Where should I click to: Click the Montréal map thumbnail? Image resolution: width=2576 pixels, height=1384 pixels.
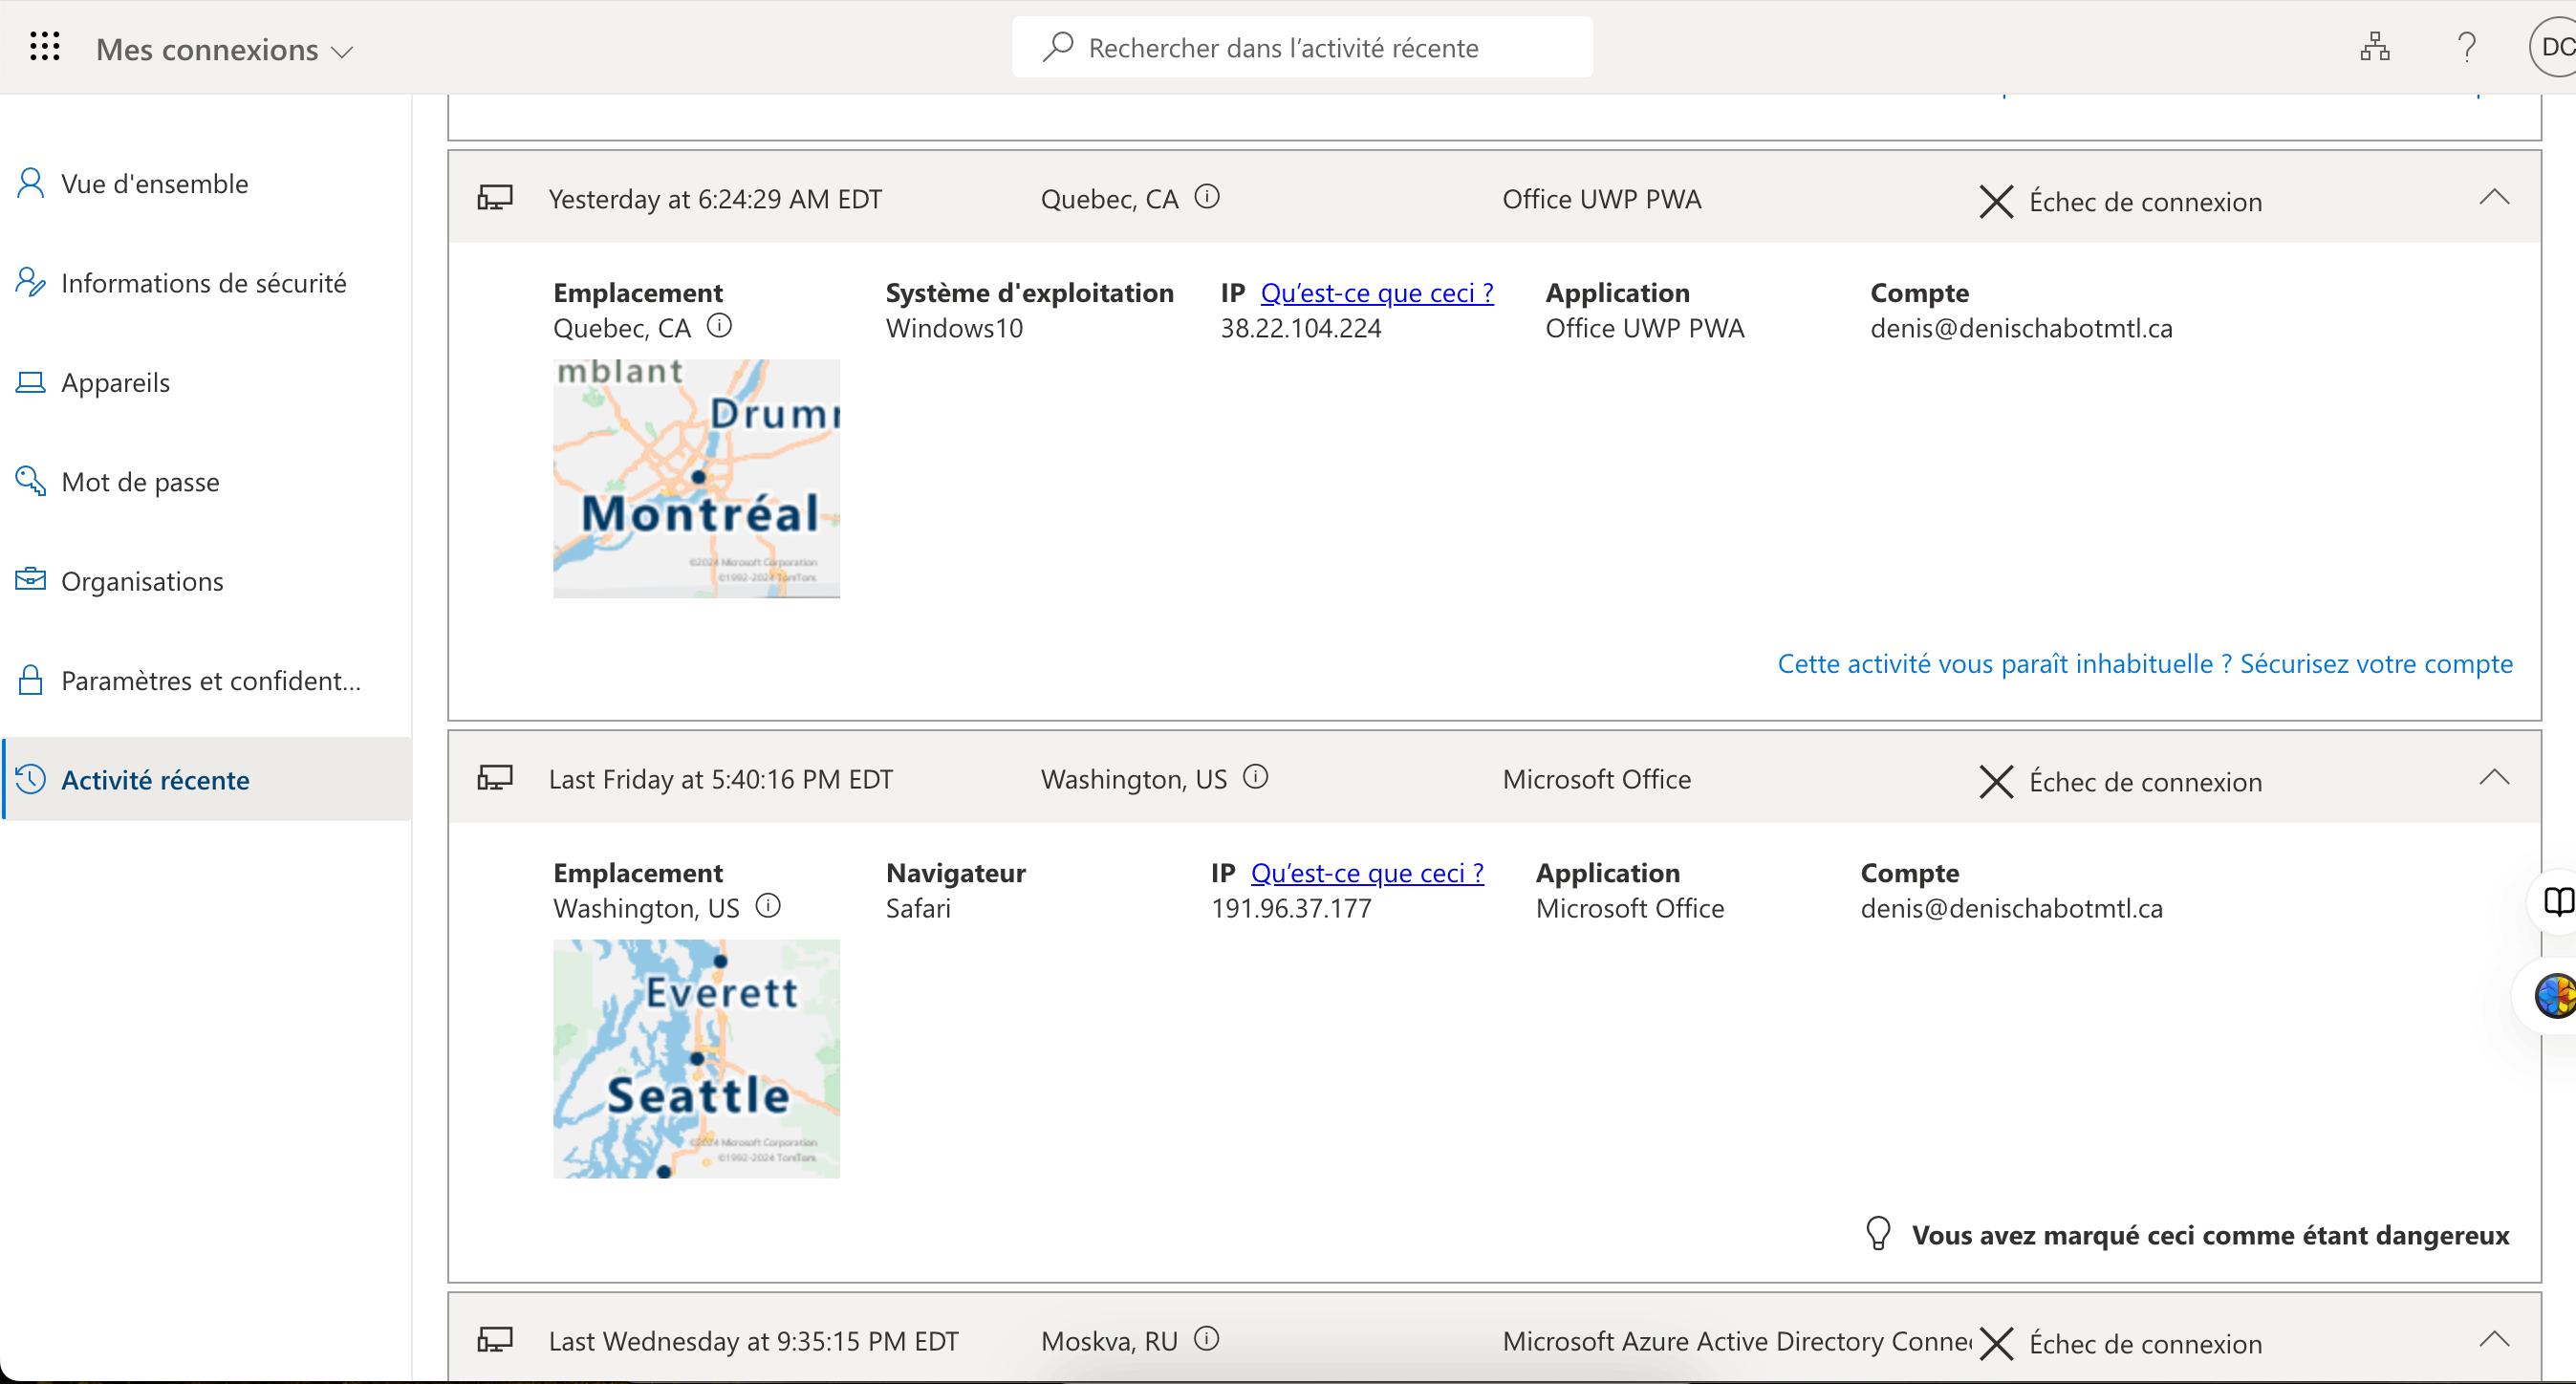696,478
